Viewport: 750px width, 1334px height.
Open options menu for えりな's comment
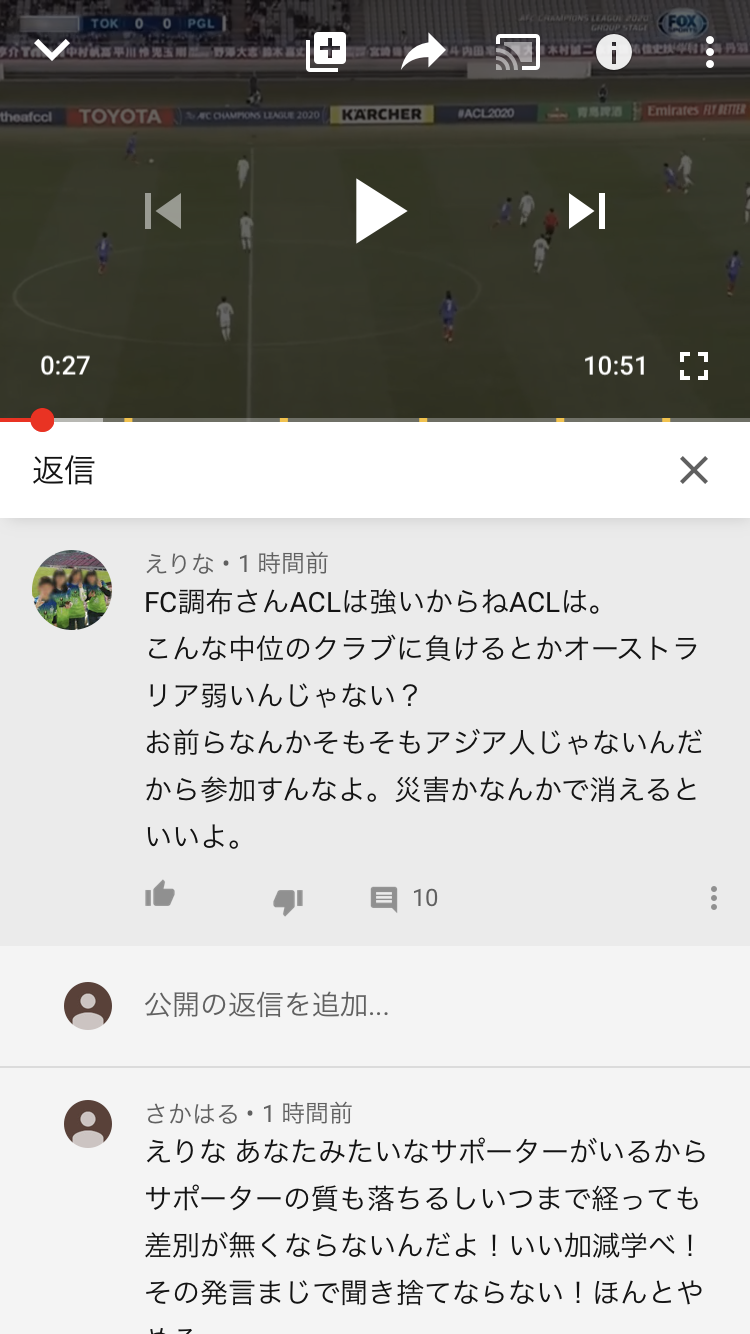[713, 898]
